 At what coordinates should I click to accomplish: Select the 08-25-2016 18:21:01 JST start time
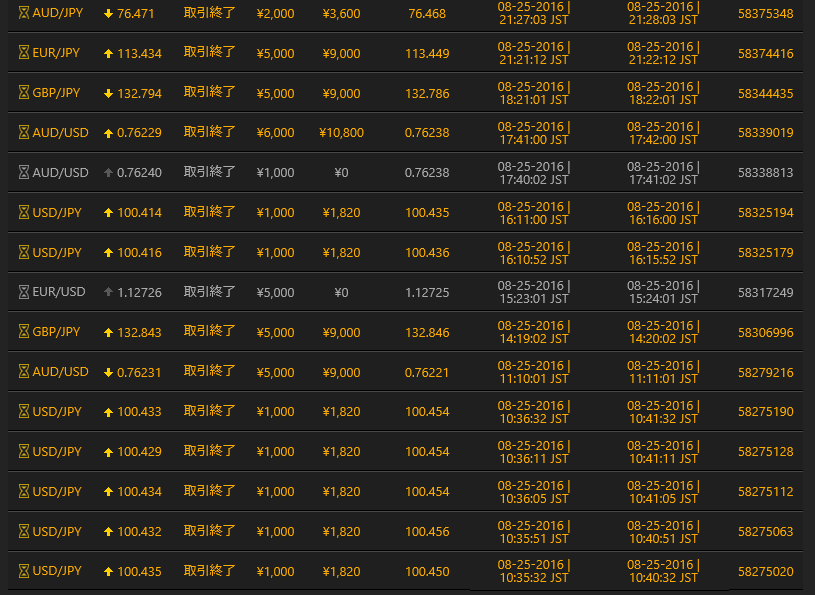tap(534, 93)
